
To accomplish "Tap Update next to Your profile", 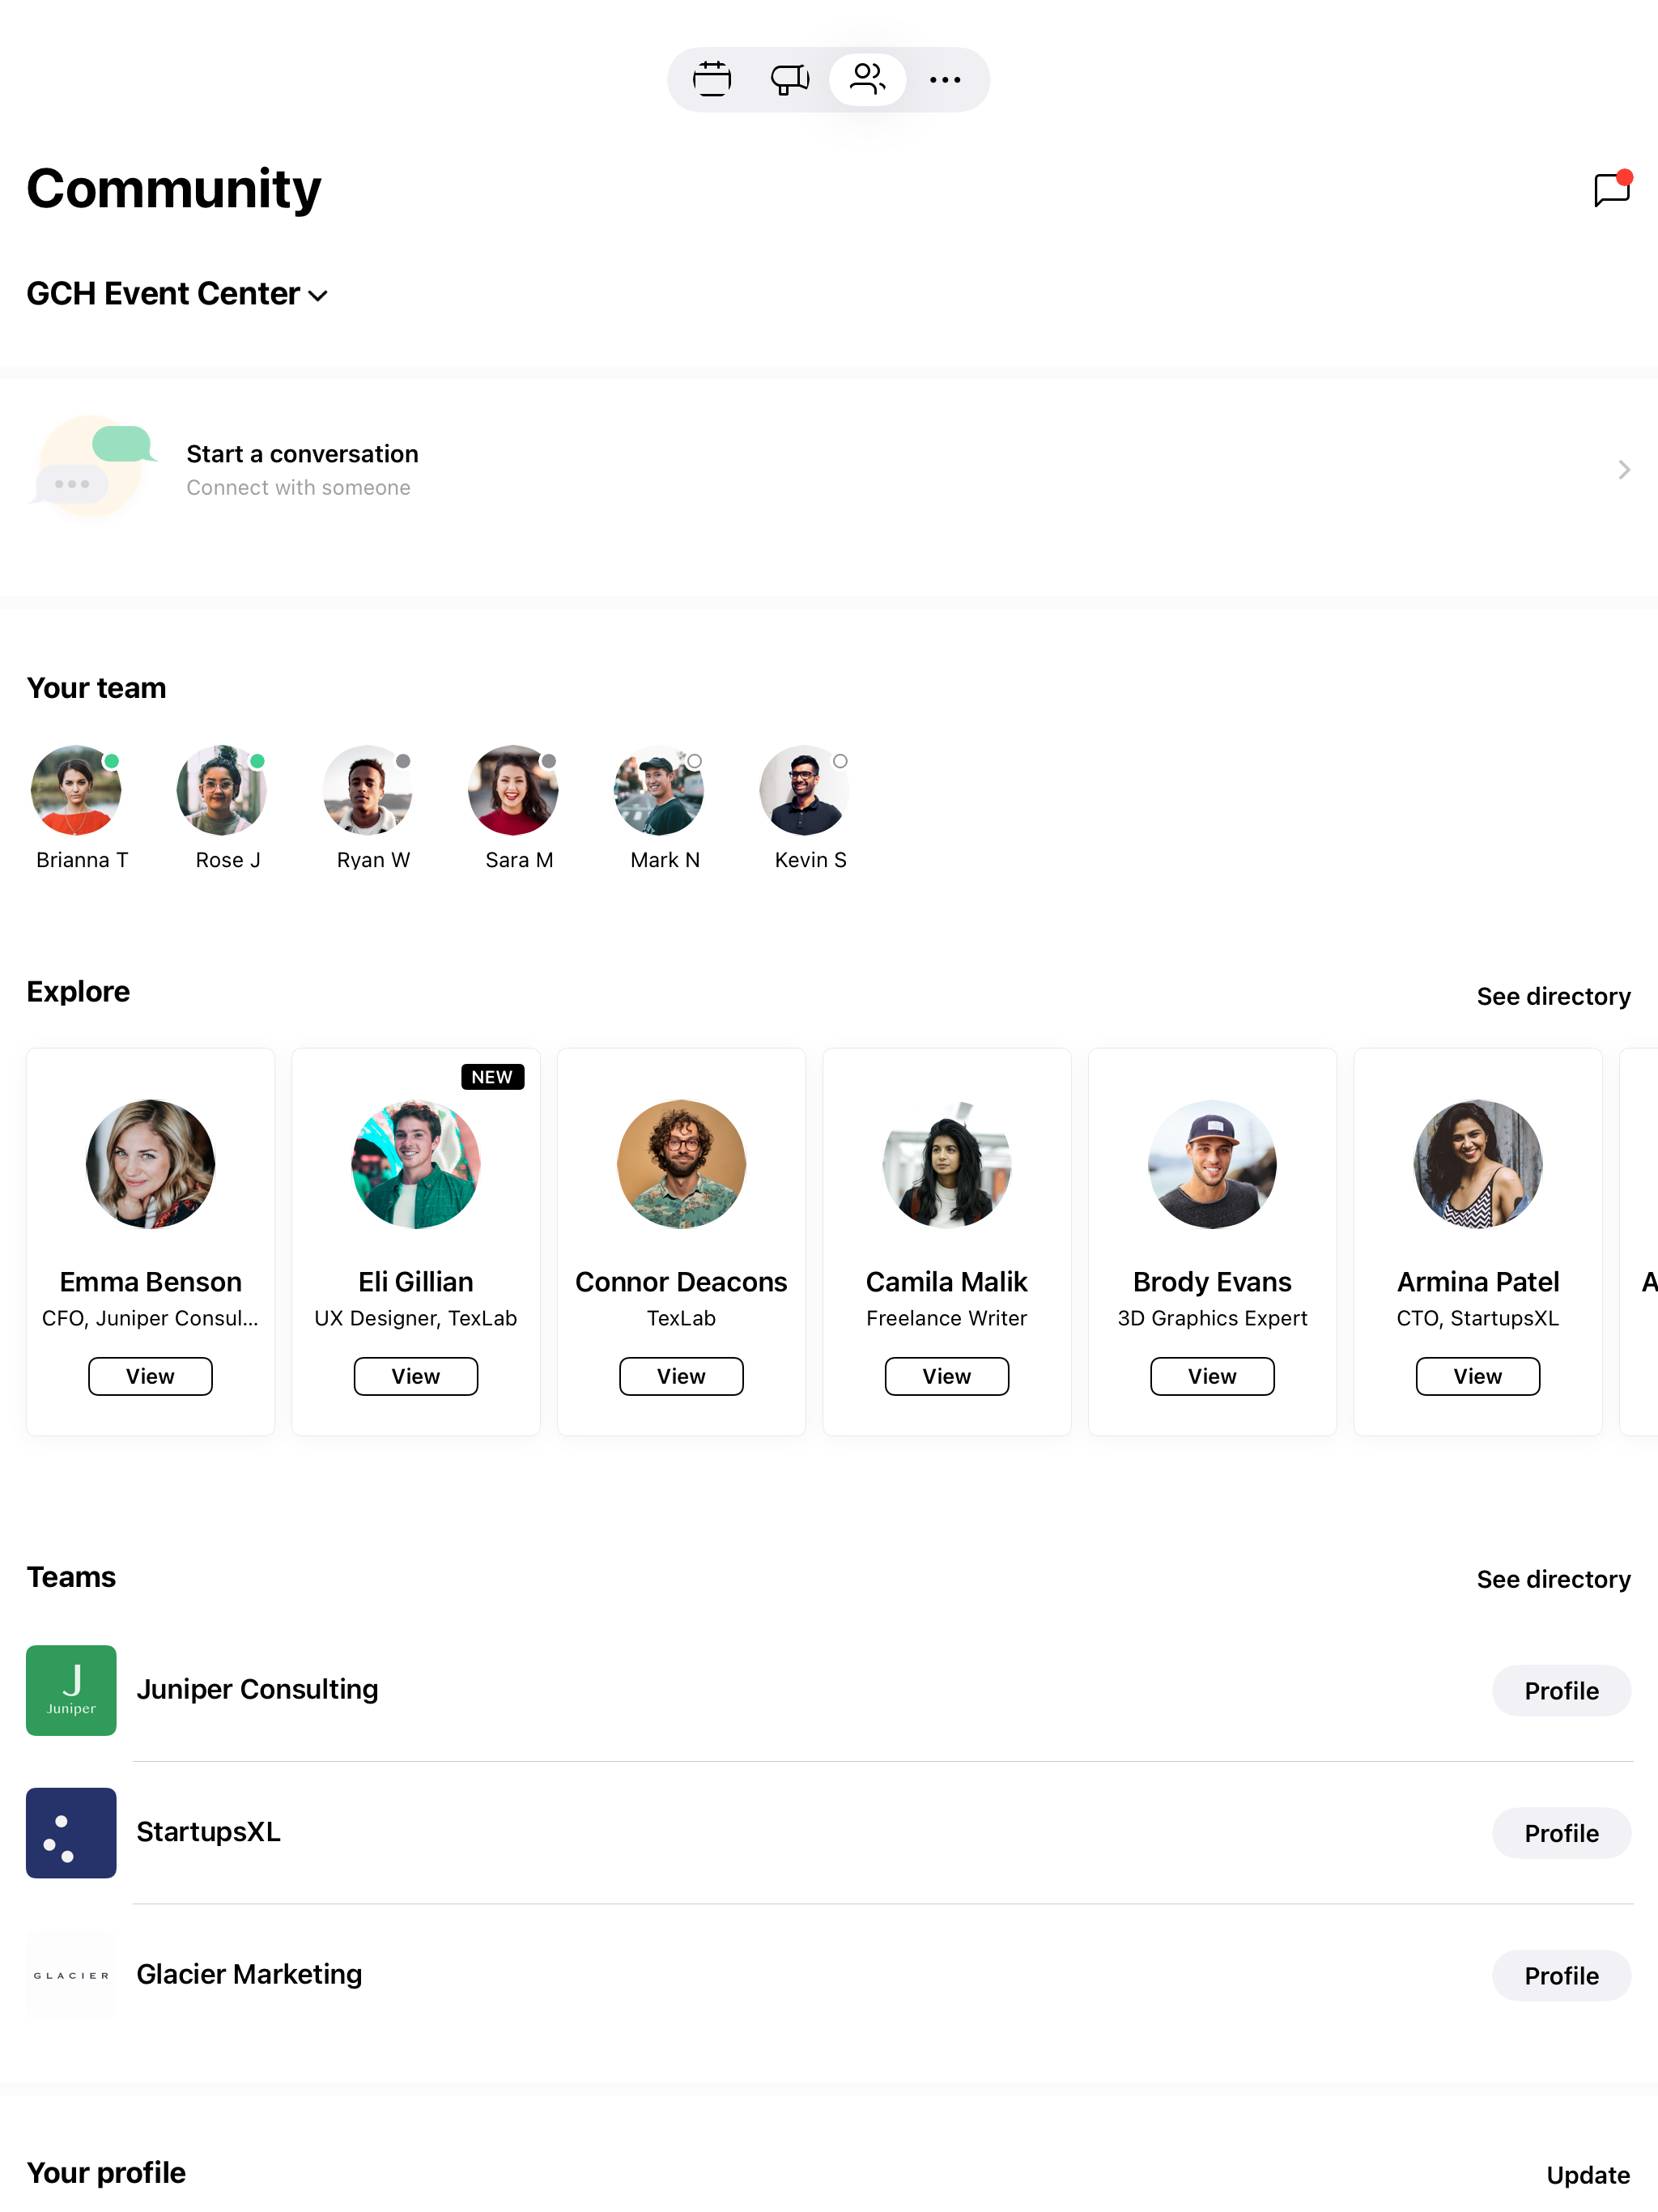I will pos(1588,2175).
